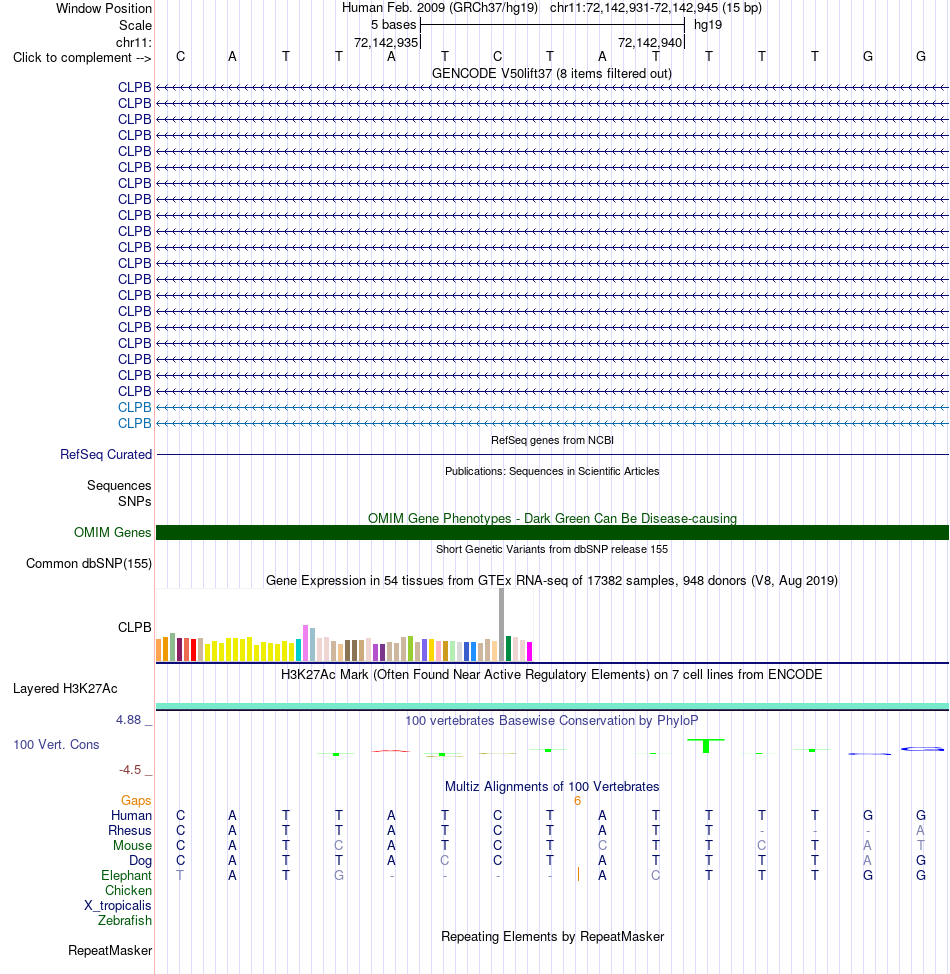Click the tall gray bar in the GTEx expression chart

point(501,624)
